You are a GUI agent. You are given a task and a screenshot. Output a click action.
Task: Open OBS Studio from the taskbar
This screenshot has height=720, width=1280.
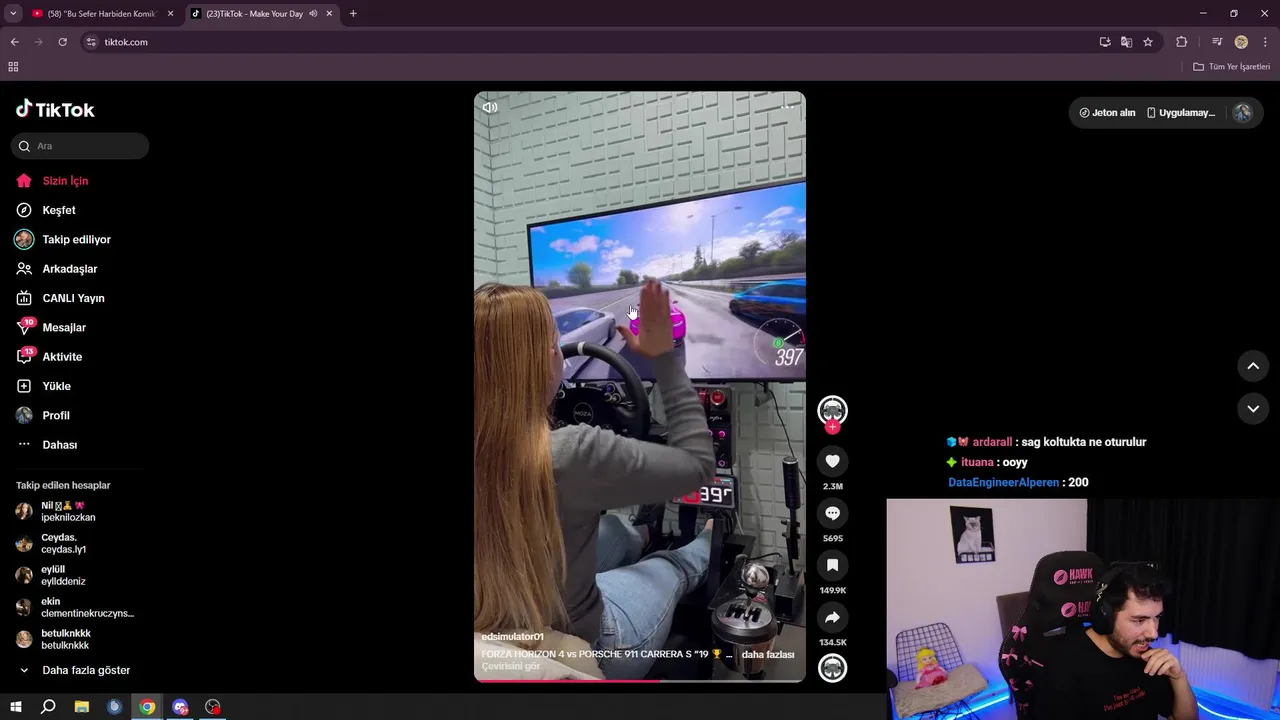(213, 707)
